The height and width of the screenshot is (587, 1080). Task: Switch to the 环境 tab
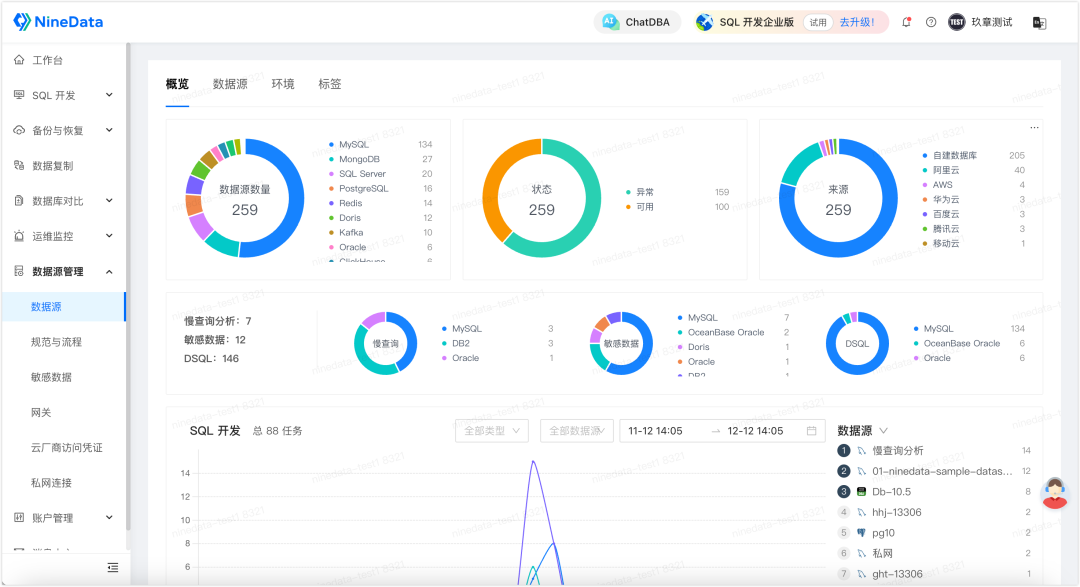[x=282, y=84]
